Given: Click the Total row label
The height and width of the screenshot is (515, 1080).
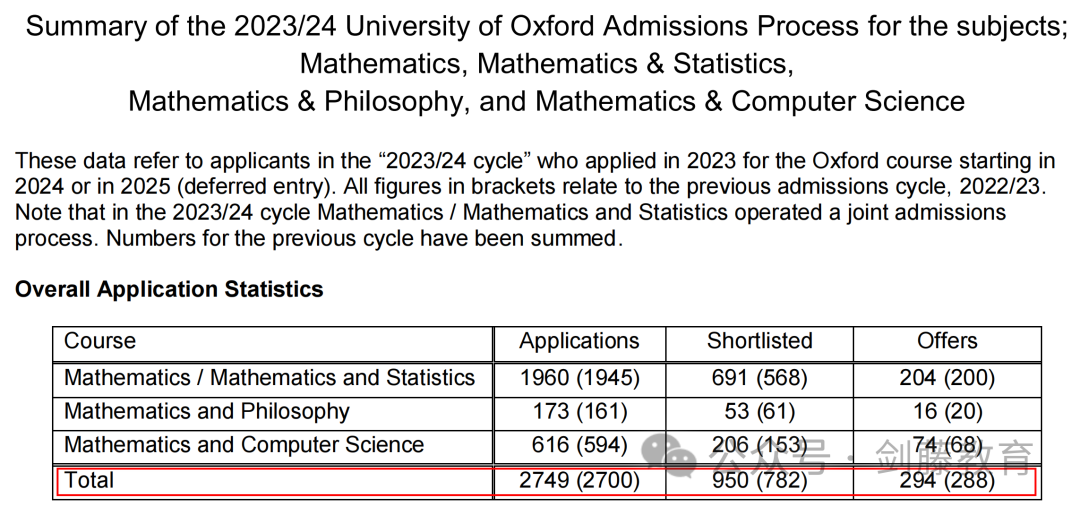Looking at the screenshot, I should pyautogui.click(x=89, y=480).
